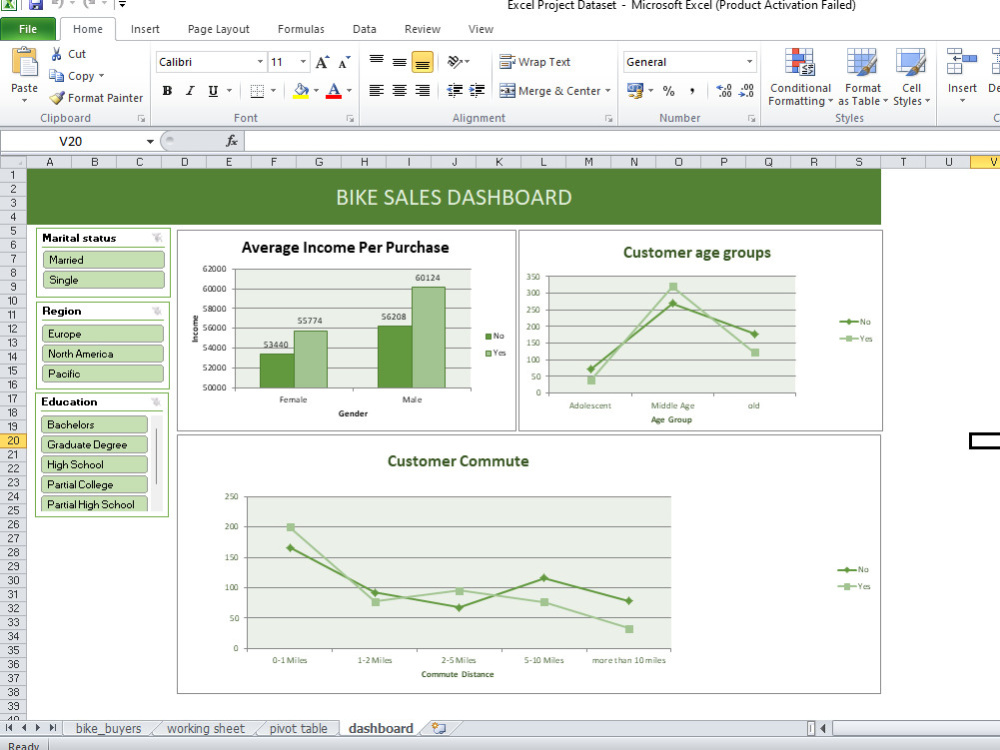This screenshot has width=1000, height=750.
Task: Center text horizontally
Action: point(399,91)
